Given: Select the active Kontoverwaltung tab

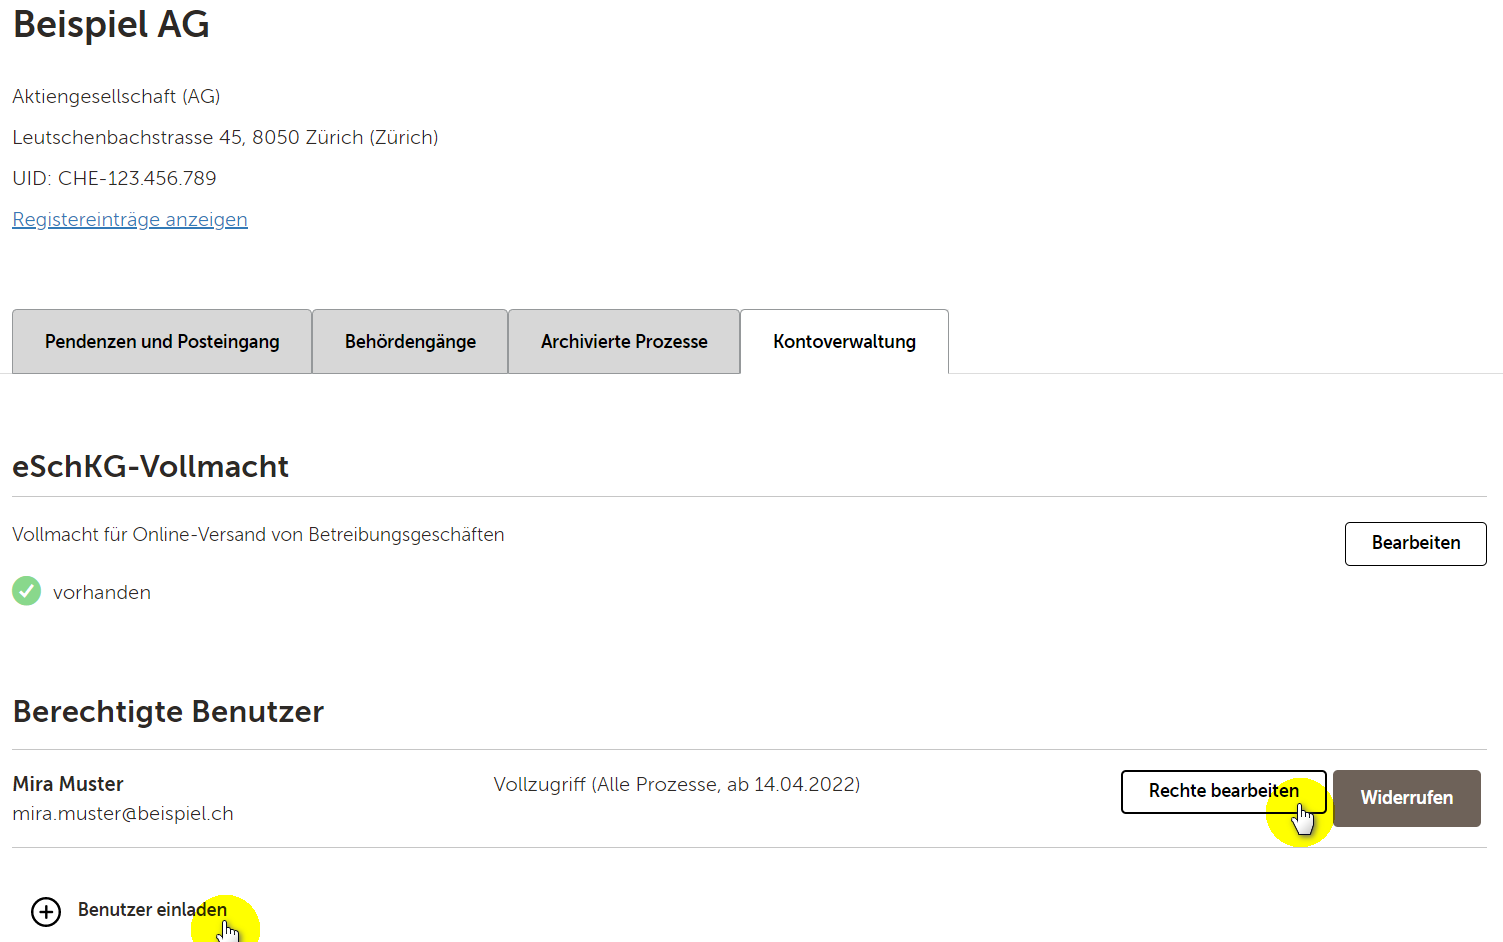Looking at the screenshot, I should [x=844, y=341].
